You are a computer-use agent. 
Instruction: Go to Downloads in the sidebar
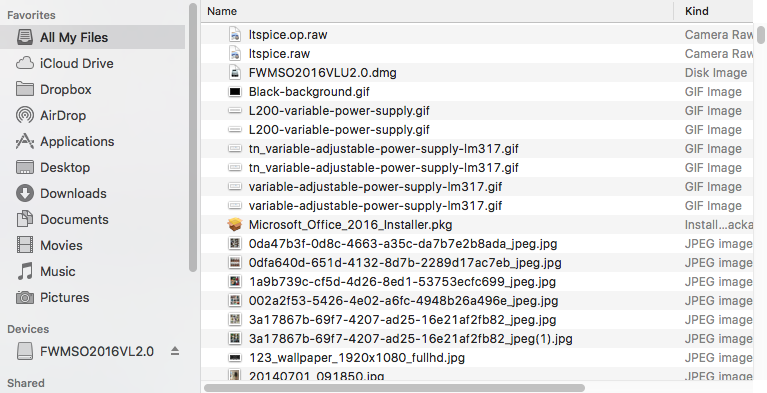point(73,193)
